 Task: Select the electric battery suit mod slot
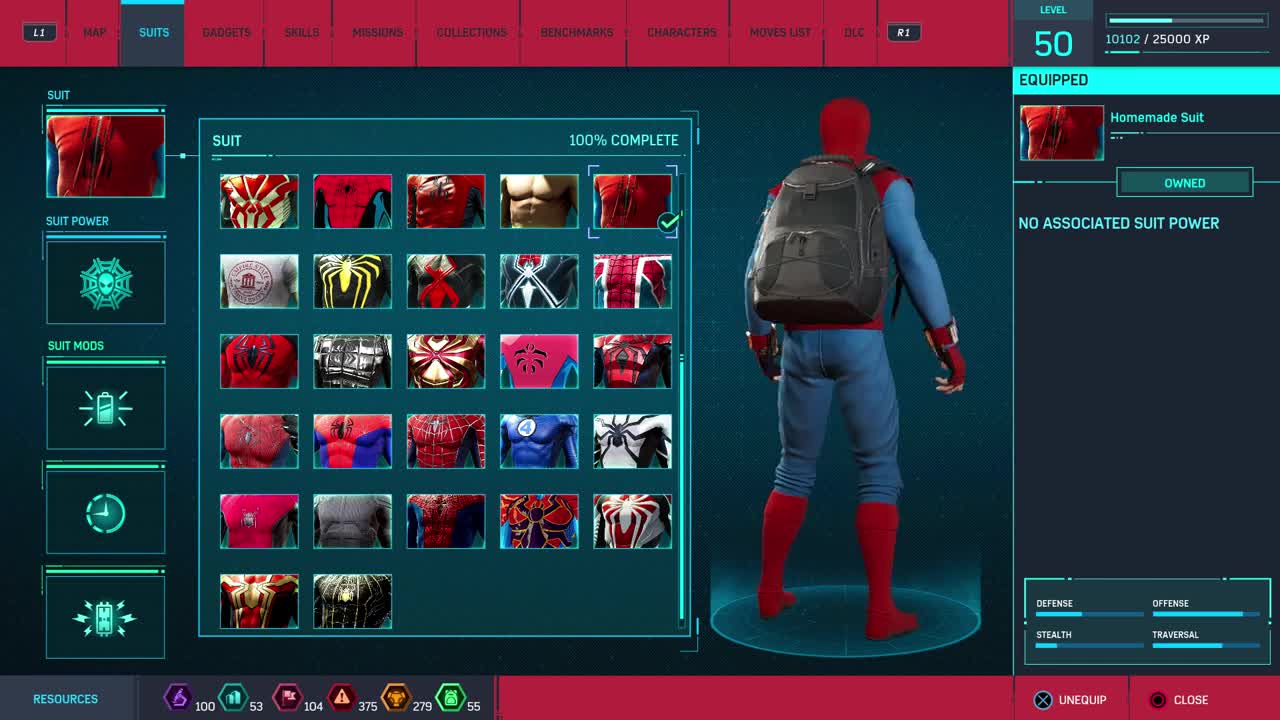tap(105, 618)
